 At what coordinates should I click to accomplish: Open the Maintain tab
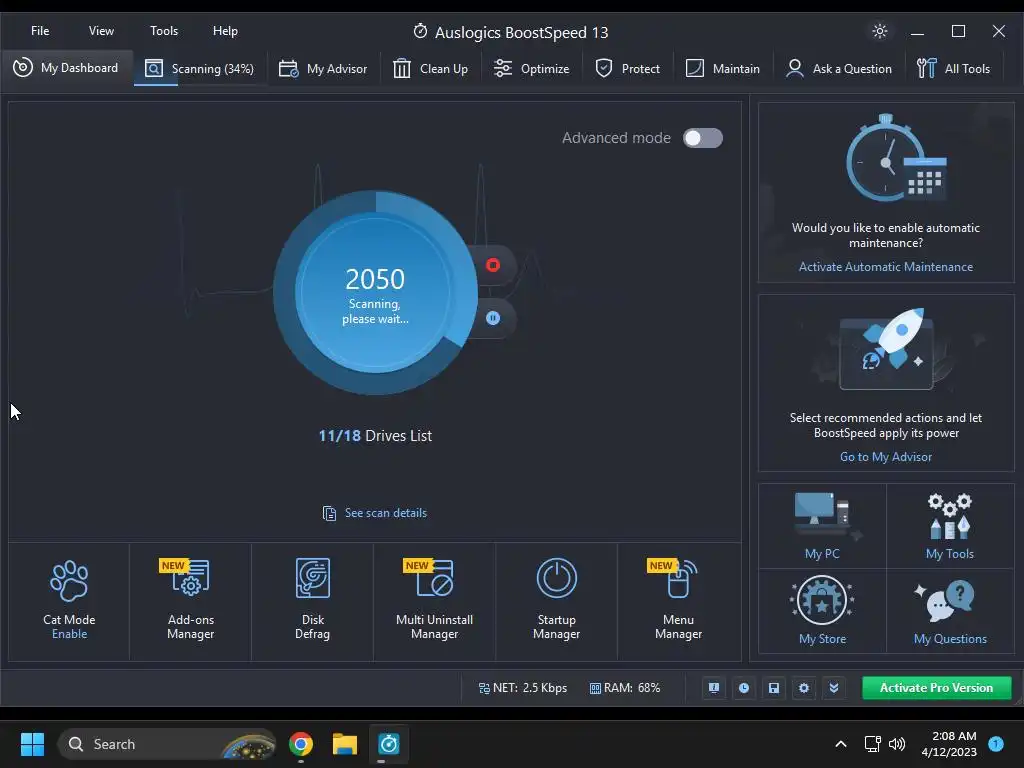pyautogui.click(x=723, y=69)
